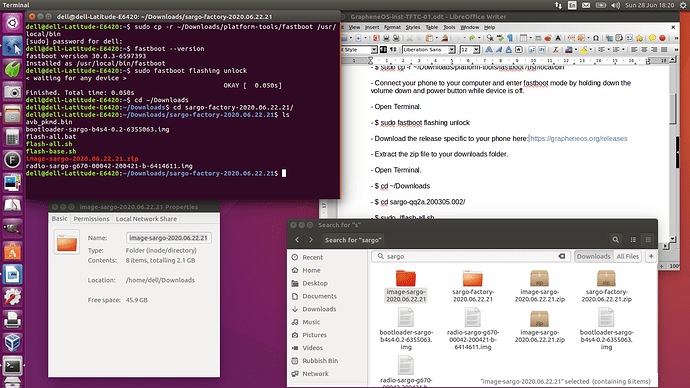This screenshot has width=690, height=388.
Task: Select the sargo-factory-2020.06.22.21 folder thumbnail
Action: (473, 278)
